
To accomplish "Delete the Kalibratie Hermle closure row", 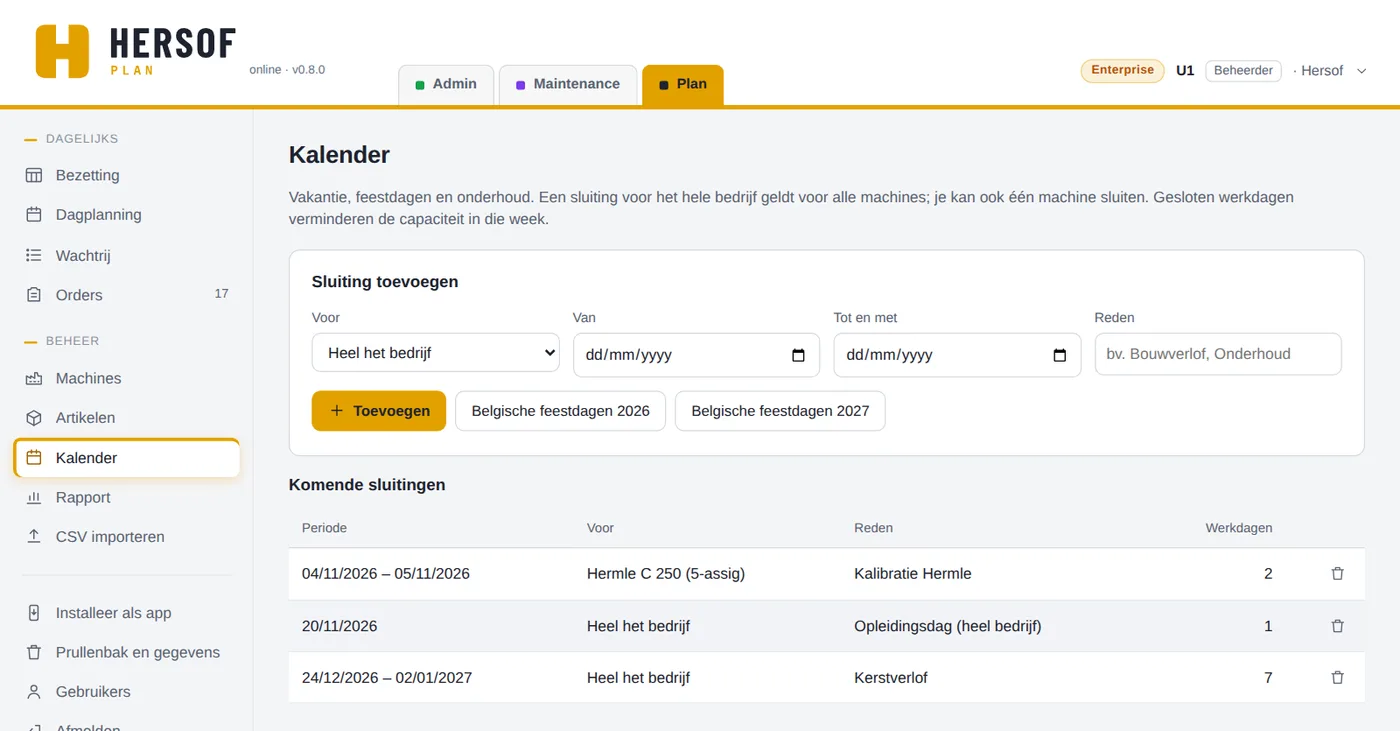I will (1337, 574).
